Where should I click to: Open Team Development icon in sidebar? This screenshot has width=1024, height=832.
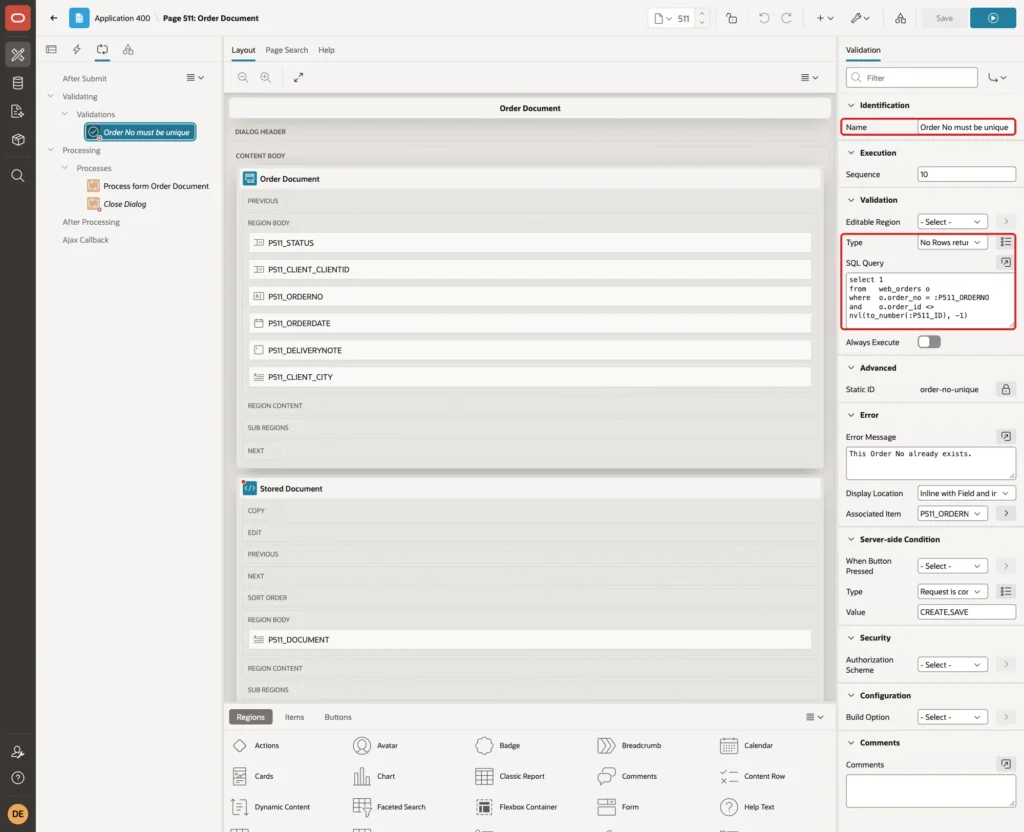(18, 112)
